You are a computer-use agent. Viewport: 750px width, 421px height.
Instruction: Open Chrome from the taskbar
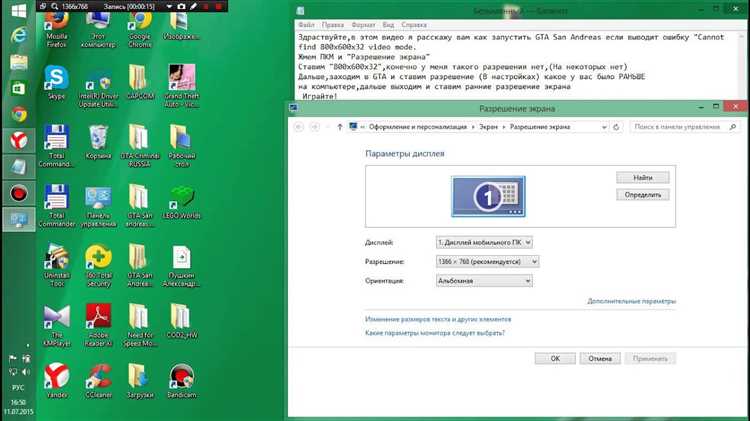tap(19, 114)
